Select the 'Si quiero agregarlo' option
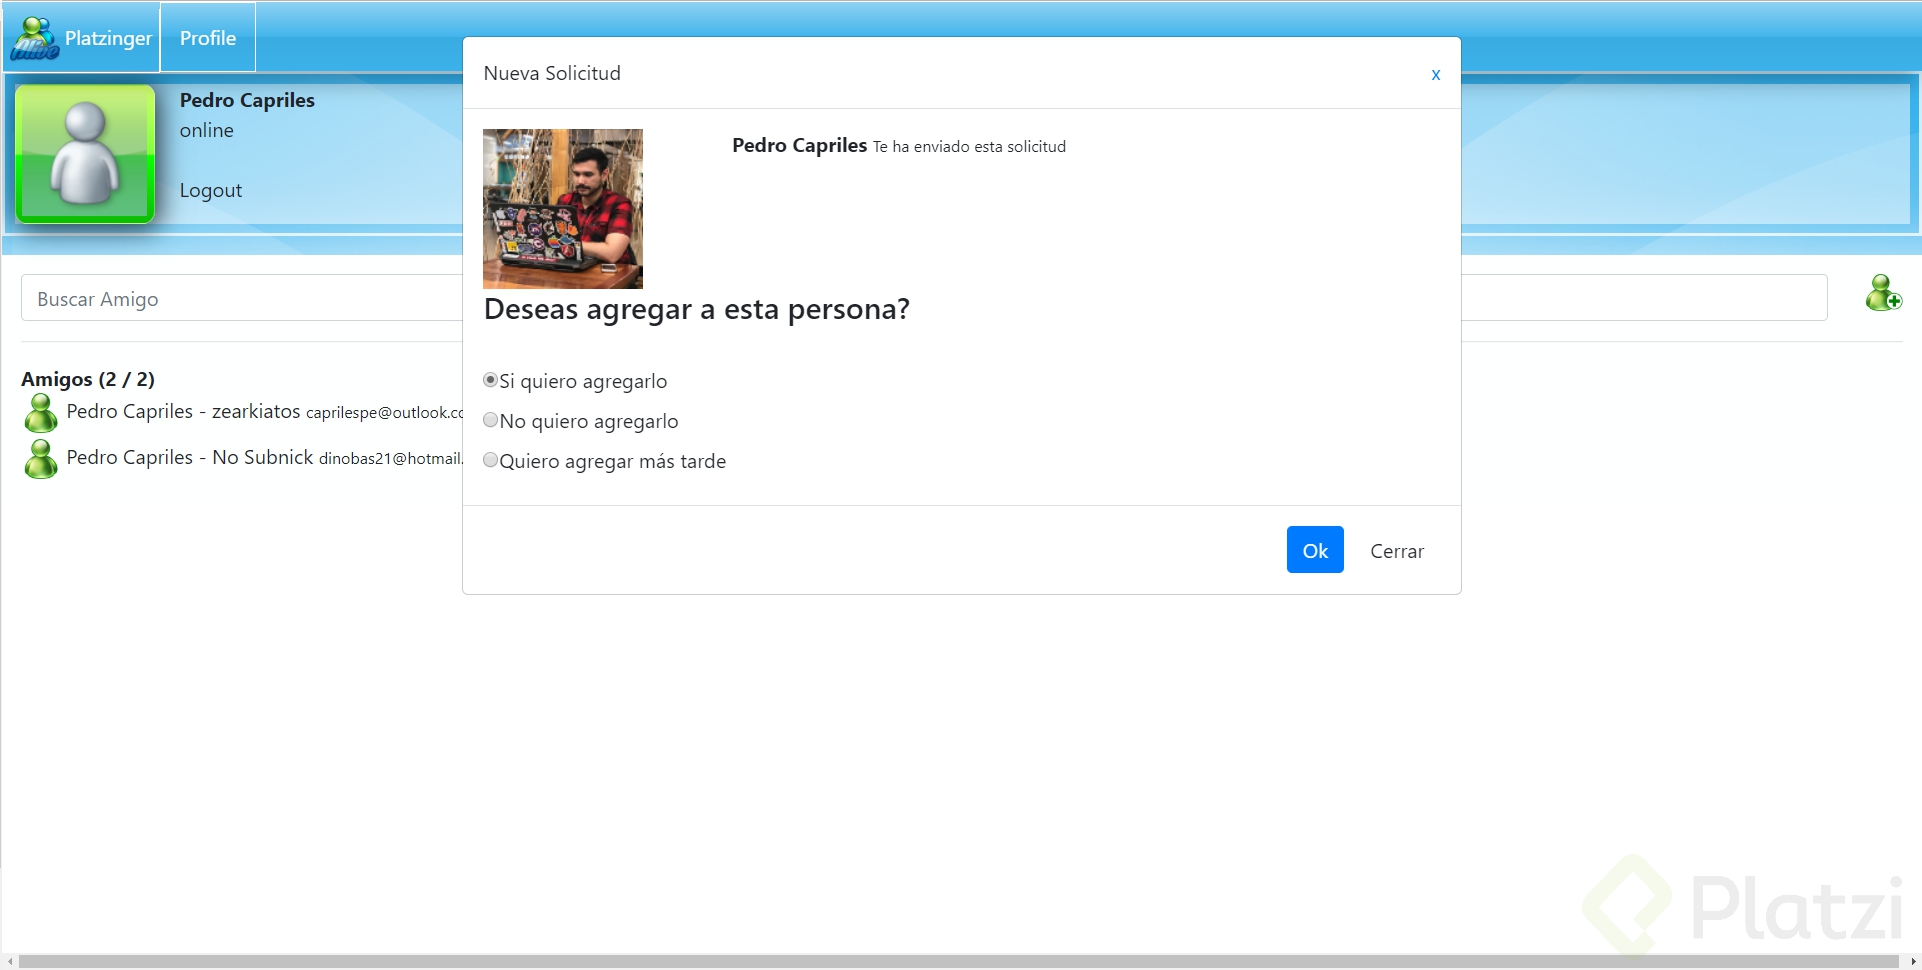This screenshot has height=970, width=1922. click(490, 380)
